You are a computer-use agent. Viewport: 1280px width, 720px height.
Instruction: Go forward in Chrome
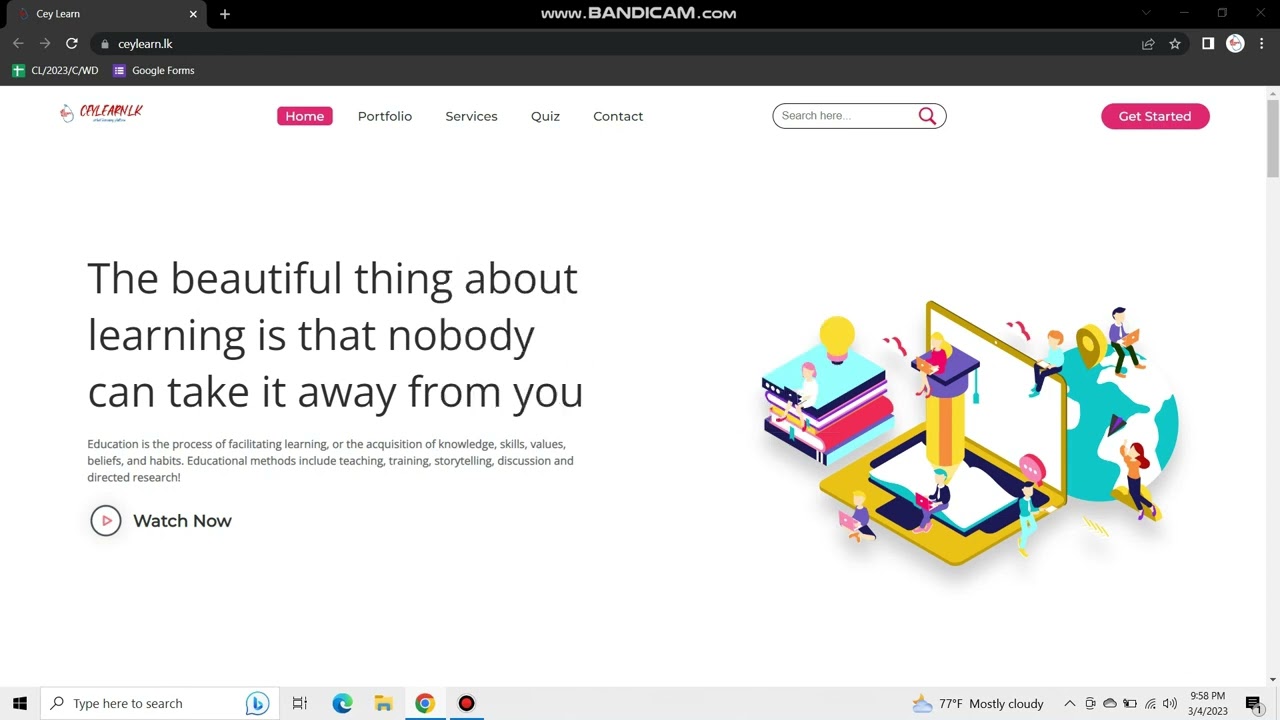[45, 44]
